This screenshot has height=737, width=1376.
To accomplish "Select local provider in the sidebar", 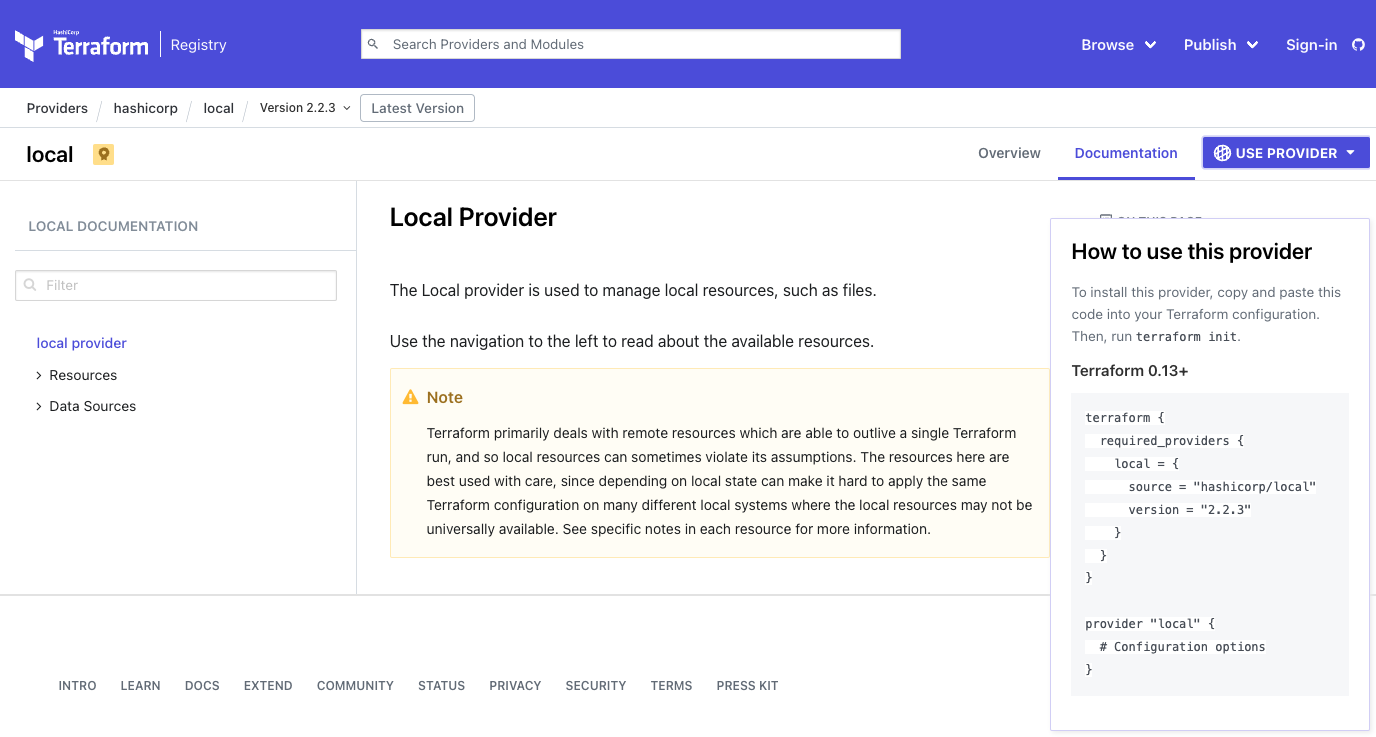I will point(82,343).
